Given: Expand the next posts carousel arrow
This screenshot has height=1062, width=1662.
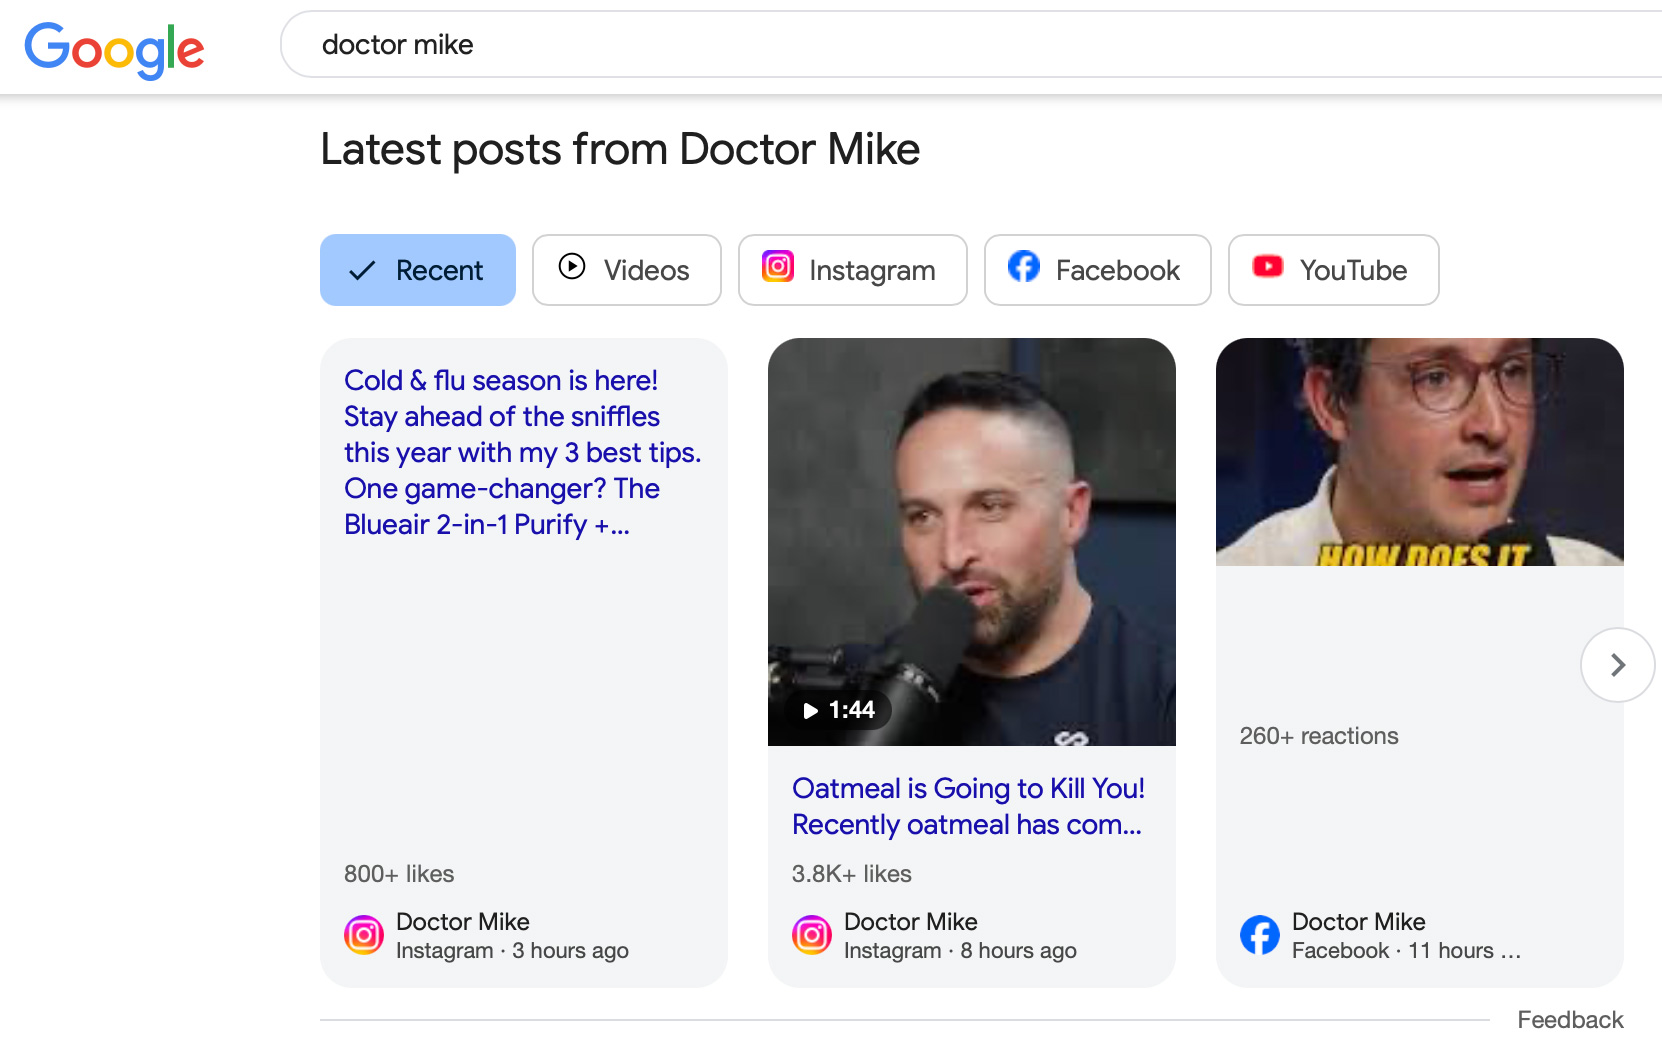Looking at the screenshot, I should (x=1617, y=664).
